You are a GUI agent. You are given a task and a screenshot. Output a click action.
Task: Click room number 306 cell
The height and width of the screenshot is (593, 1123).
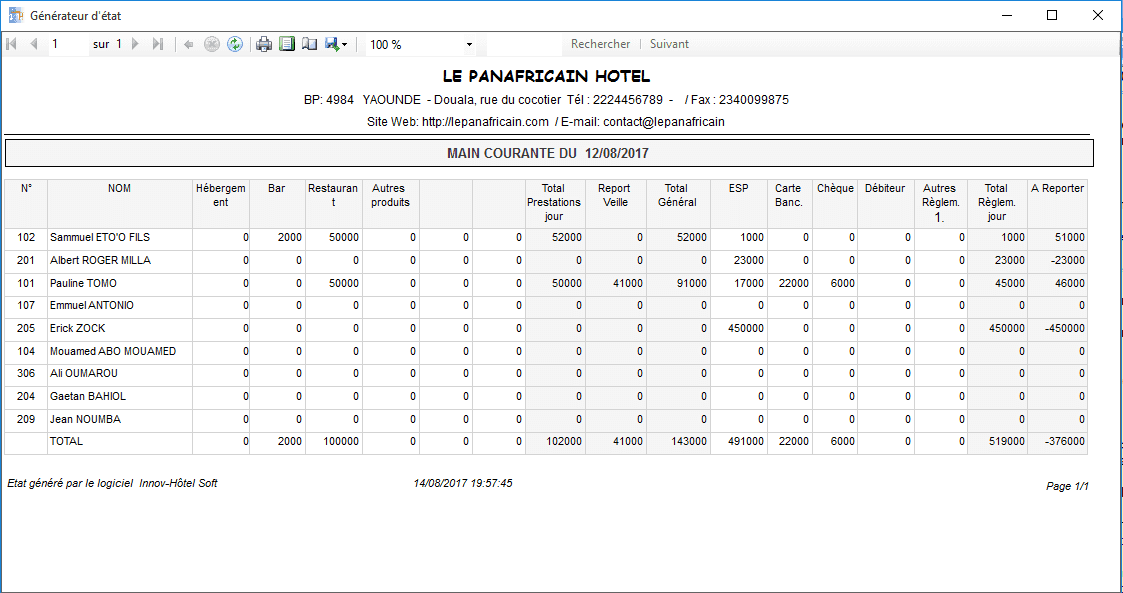point(26,374)
